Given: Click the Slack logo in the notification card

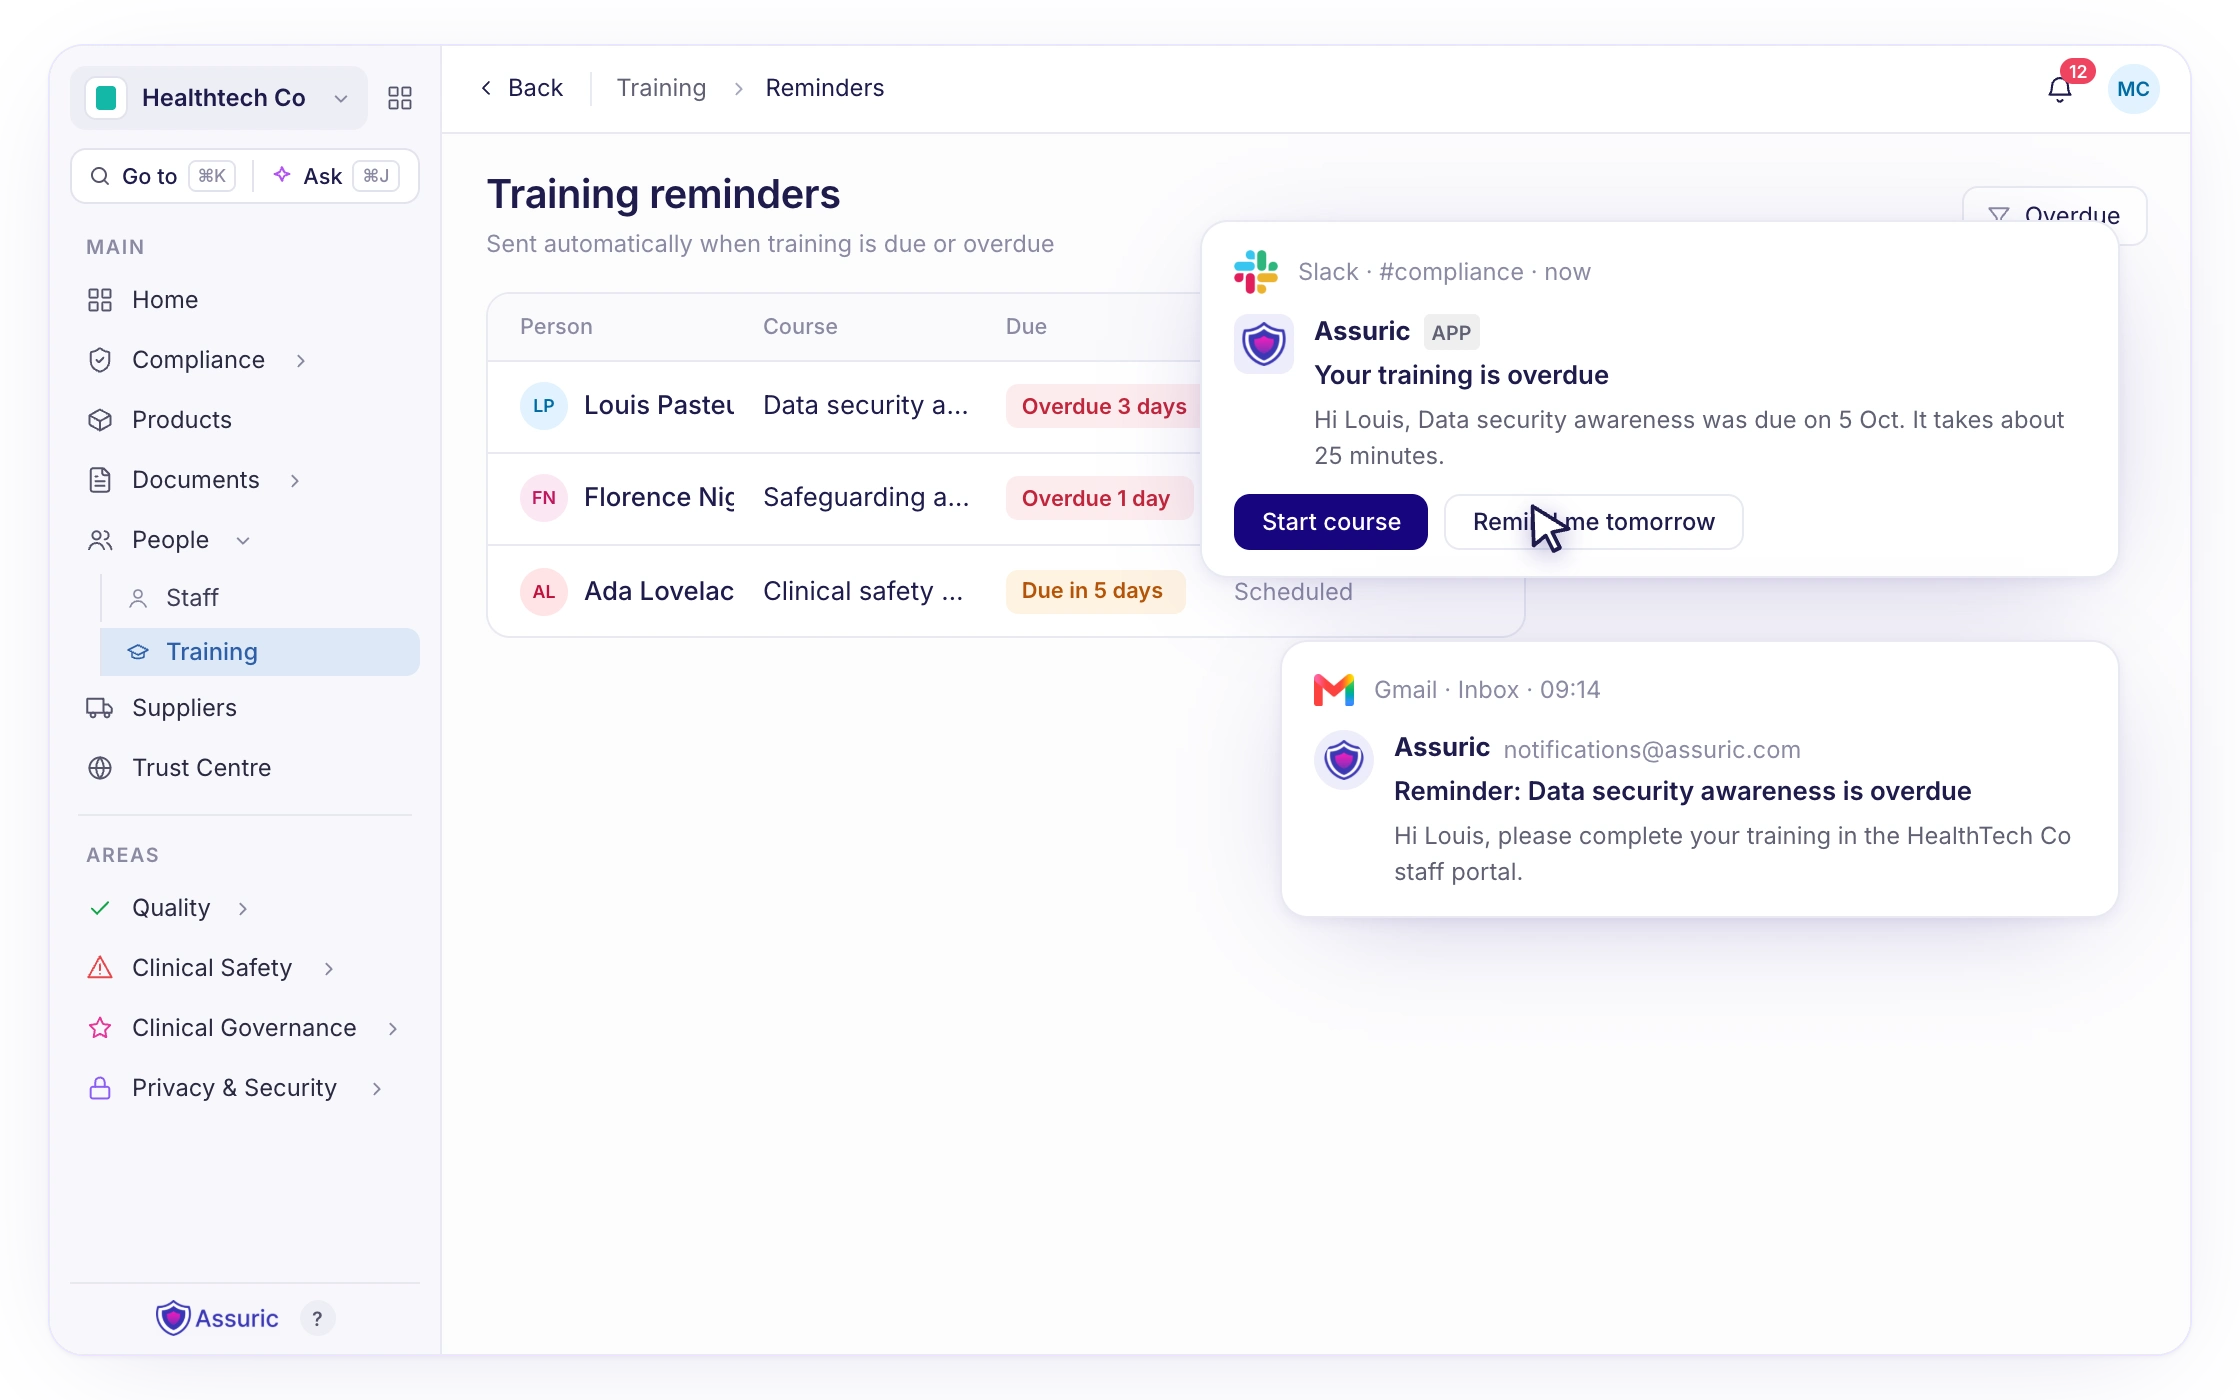Looking at the screenshot, I should point(1256,271).
